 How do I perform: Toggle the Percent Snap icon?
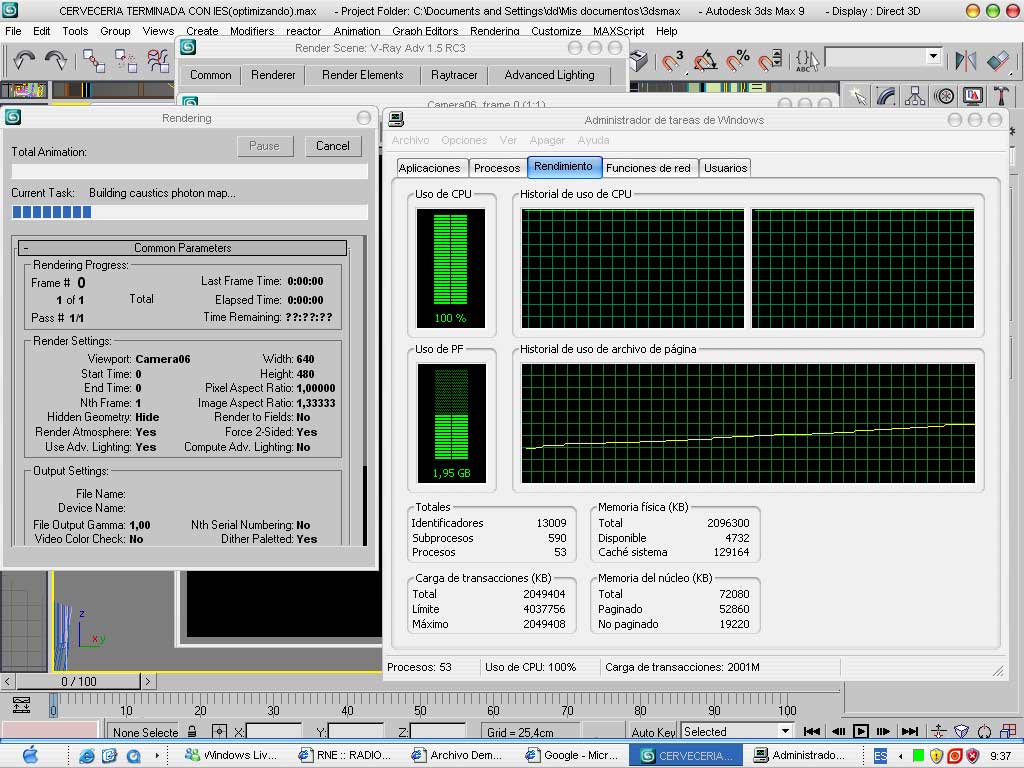[737, 61]
